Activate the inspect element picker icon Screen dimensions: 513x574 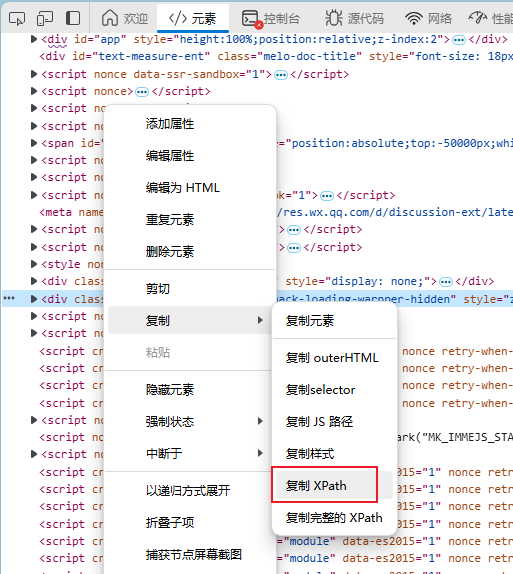(x=17, y=18)
